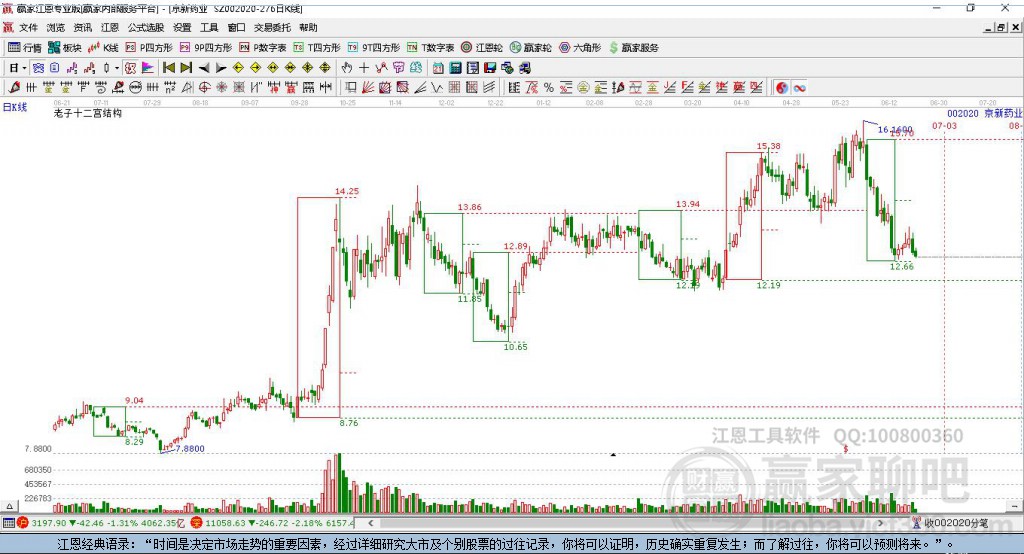Open the 六角形 hexagon tool
Viewport: 1024px width, 554px height.
(580, 48)
